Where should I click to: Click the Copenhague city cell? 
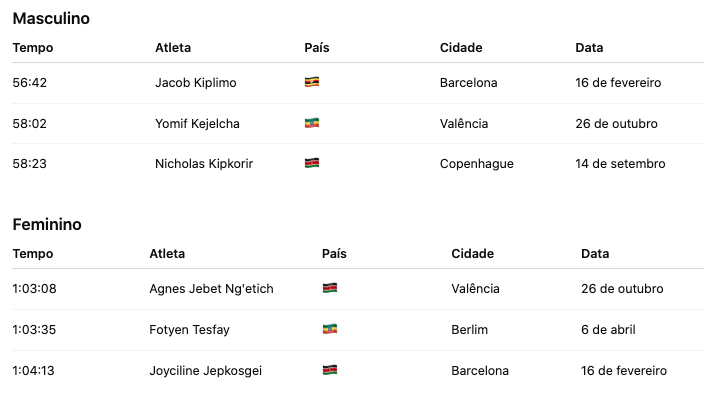(477, 164)
